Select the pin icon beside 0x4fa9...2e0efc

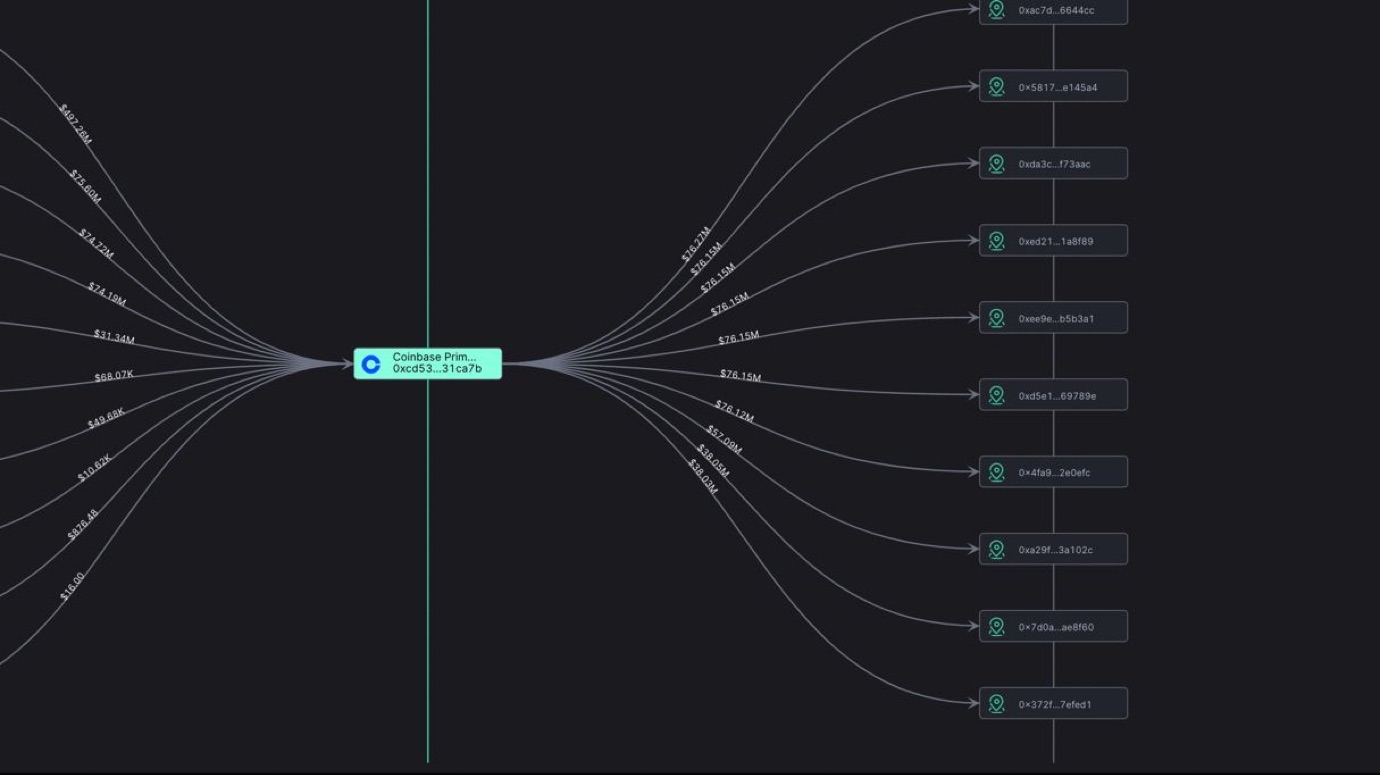click(996, 472)
